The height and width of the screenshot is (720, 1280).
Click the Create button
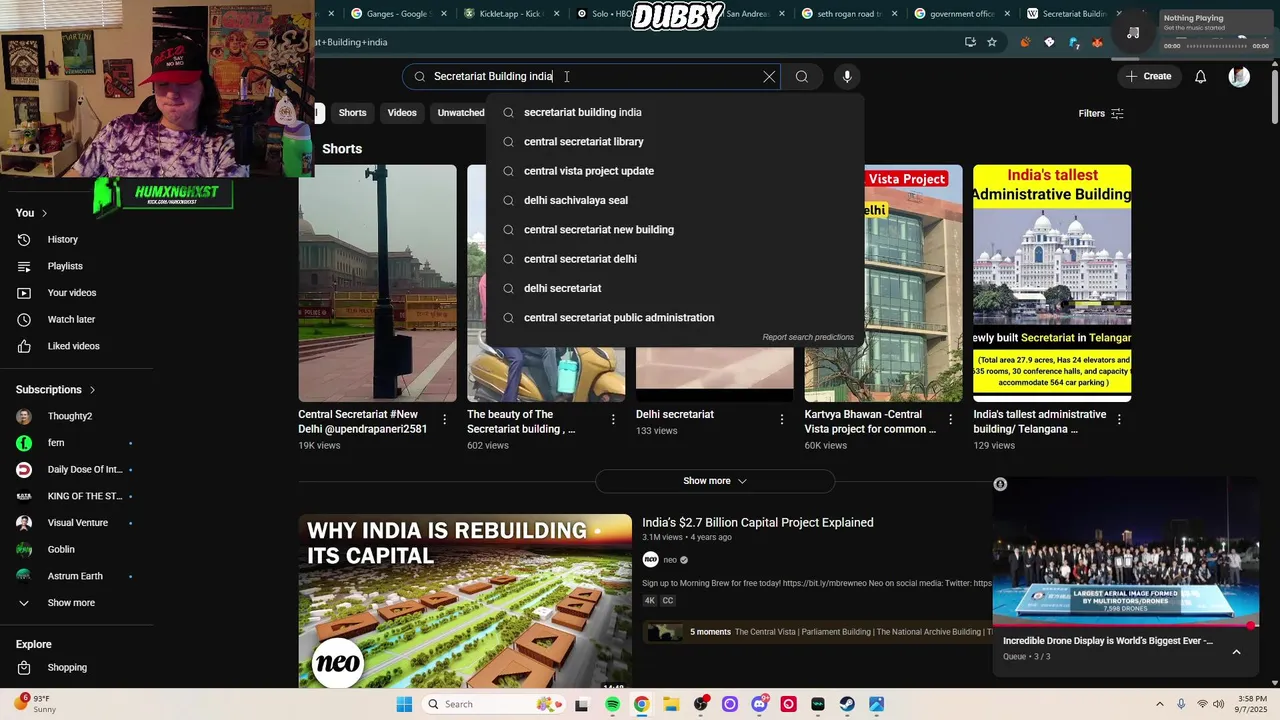click(x=1147, y=76)
